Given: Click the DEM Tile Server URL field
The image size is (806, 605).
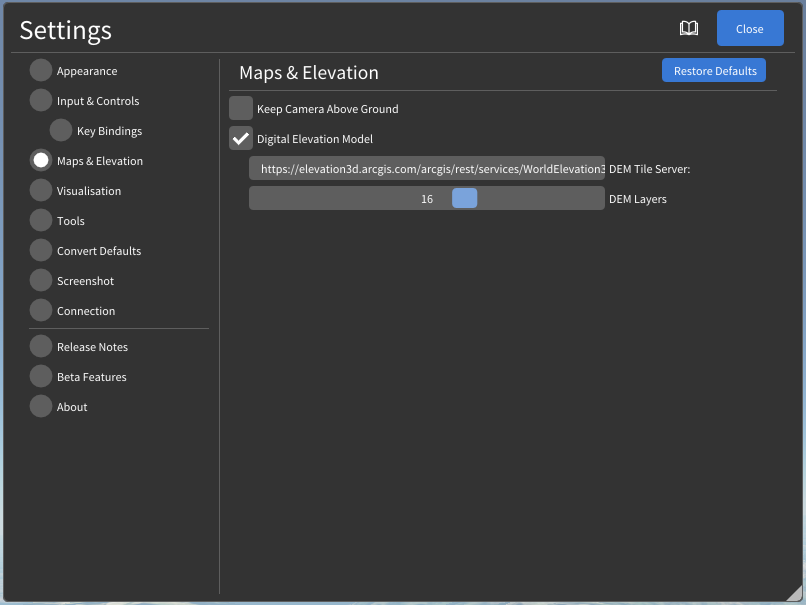Looking at the screenshot, I should (x=427, y=169).
